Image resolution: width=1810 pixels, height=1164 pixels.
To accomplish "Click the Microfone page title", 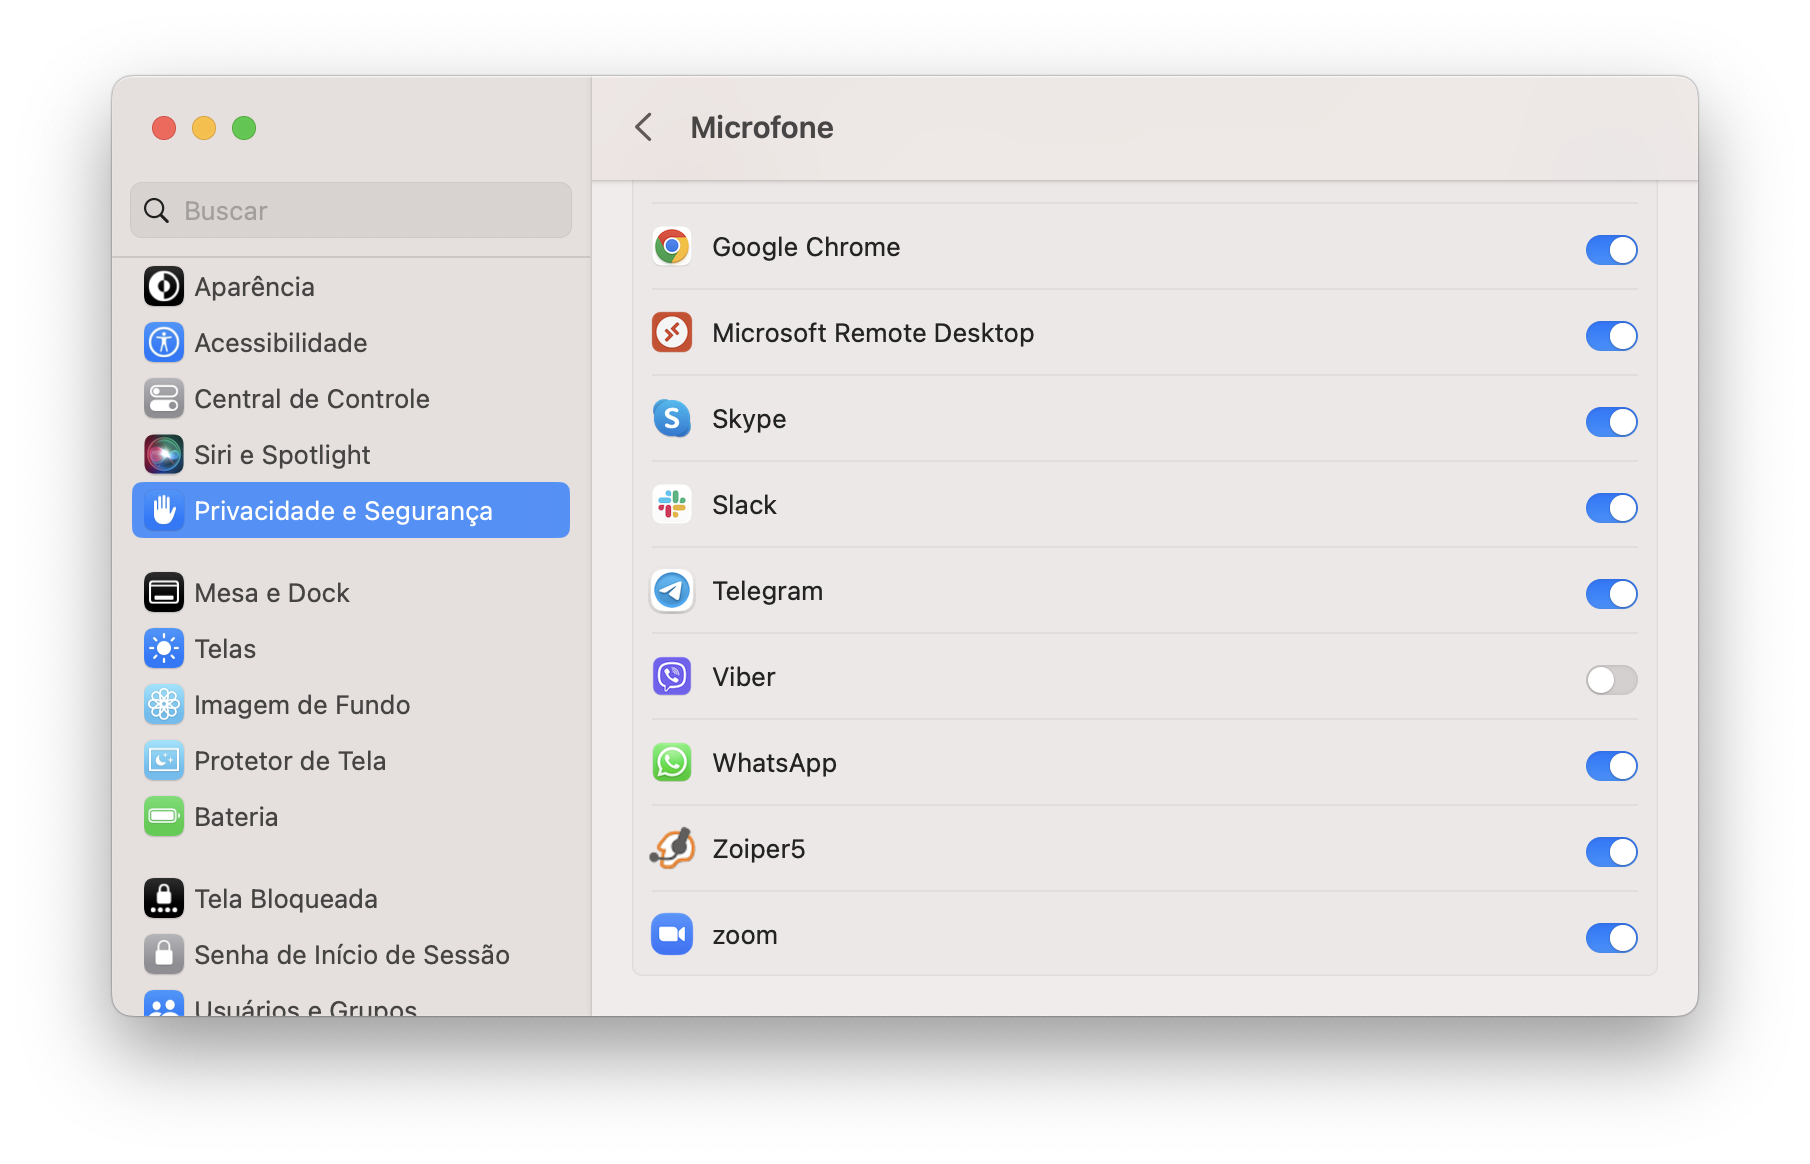I will (762, 127).
